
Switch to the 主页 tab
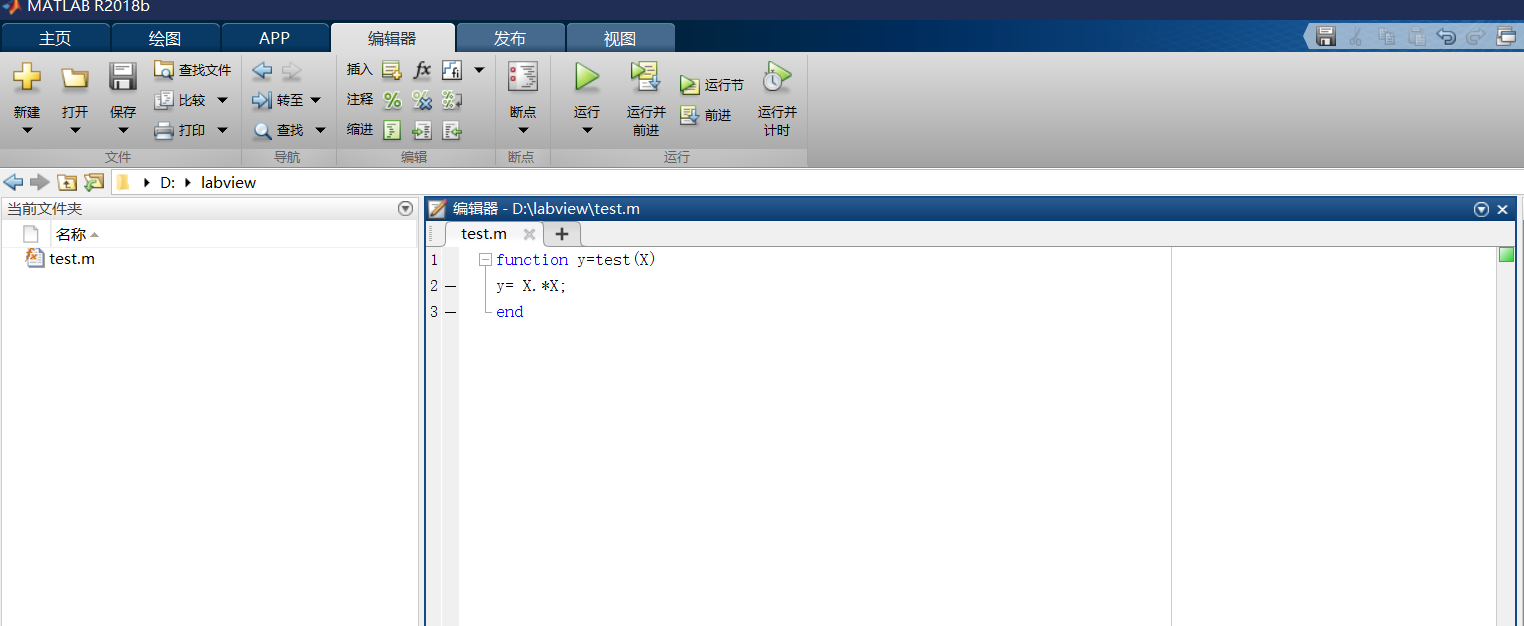56,38
